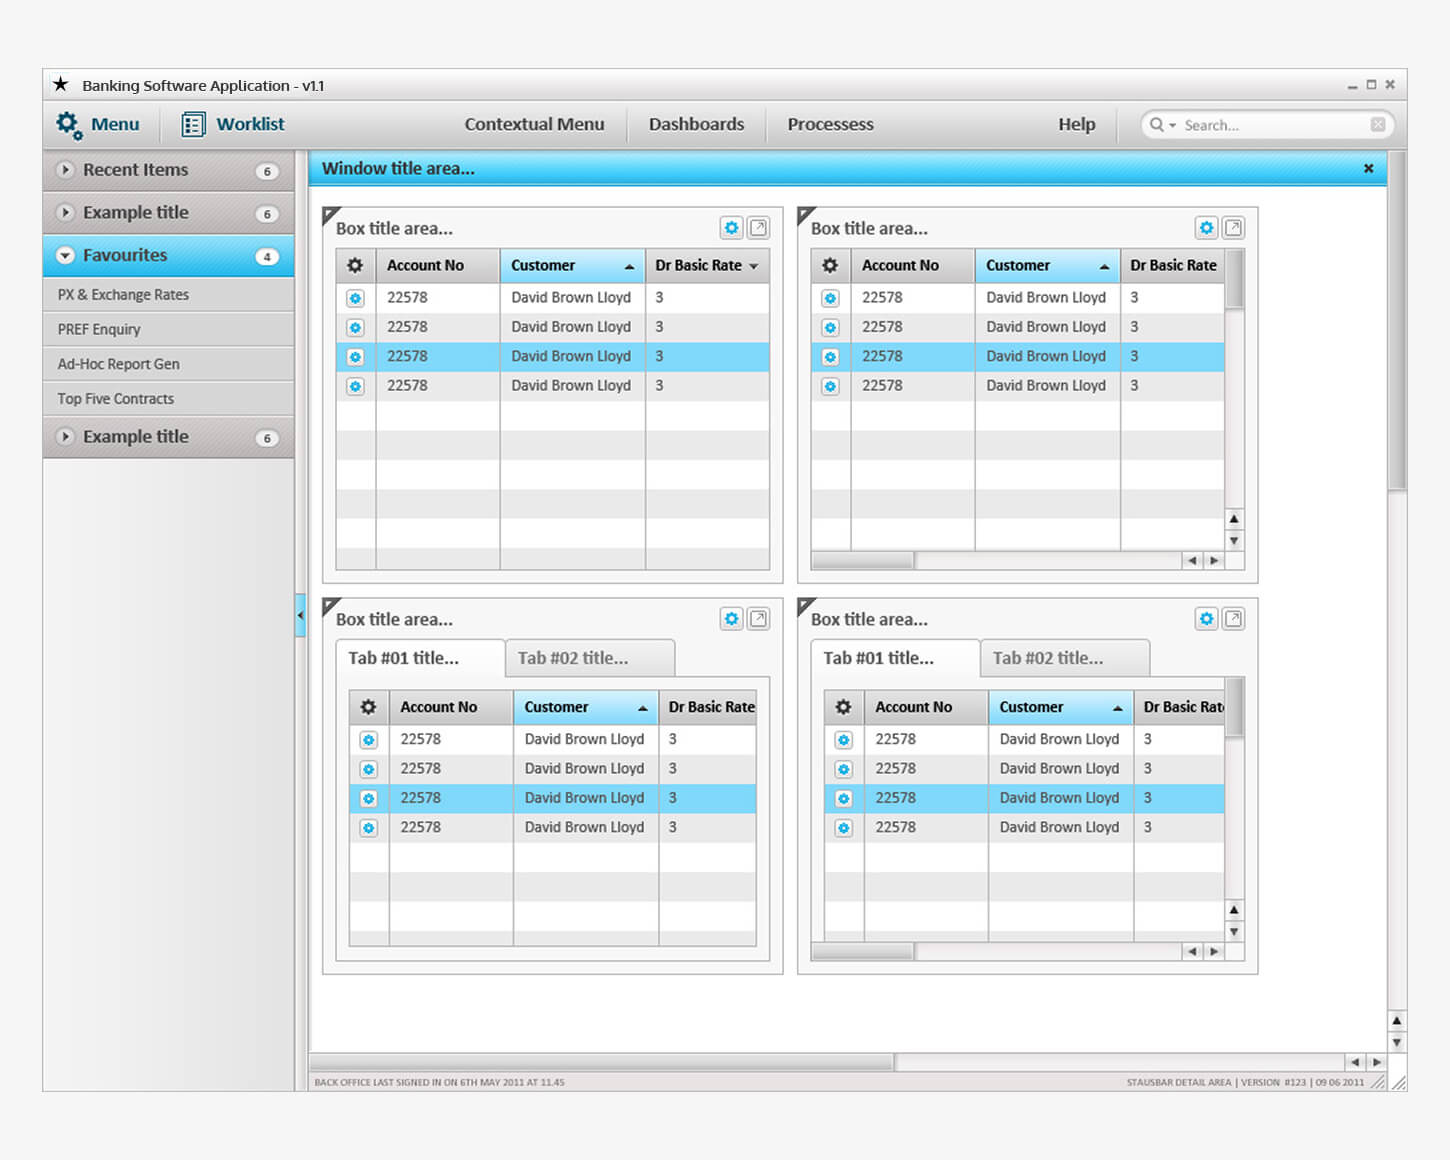Open settings gear of top-left box

pyautogui.click(x=731, y=228)
